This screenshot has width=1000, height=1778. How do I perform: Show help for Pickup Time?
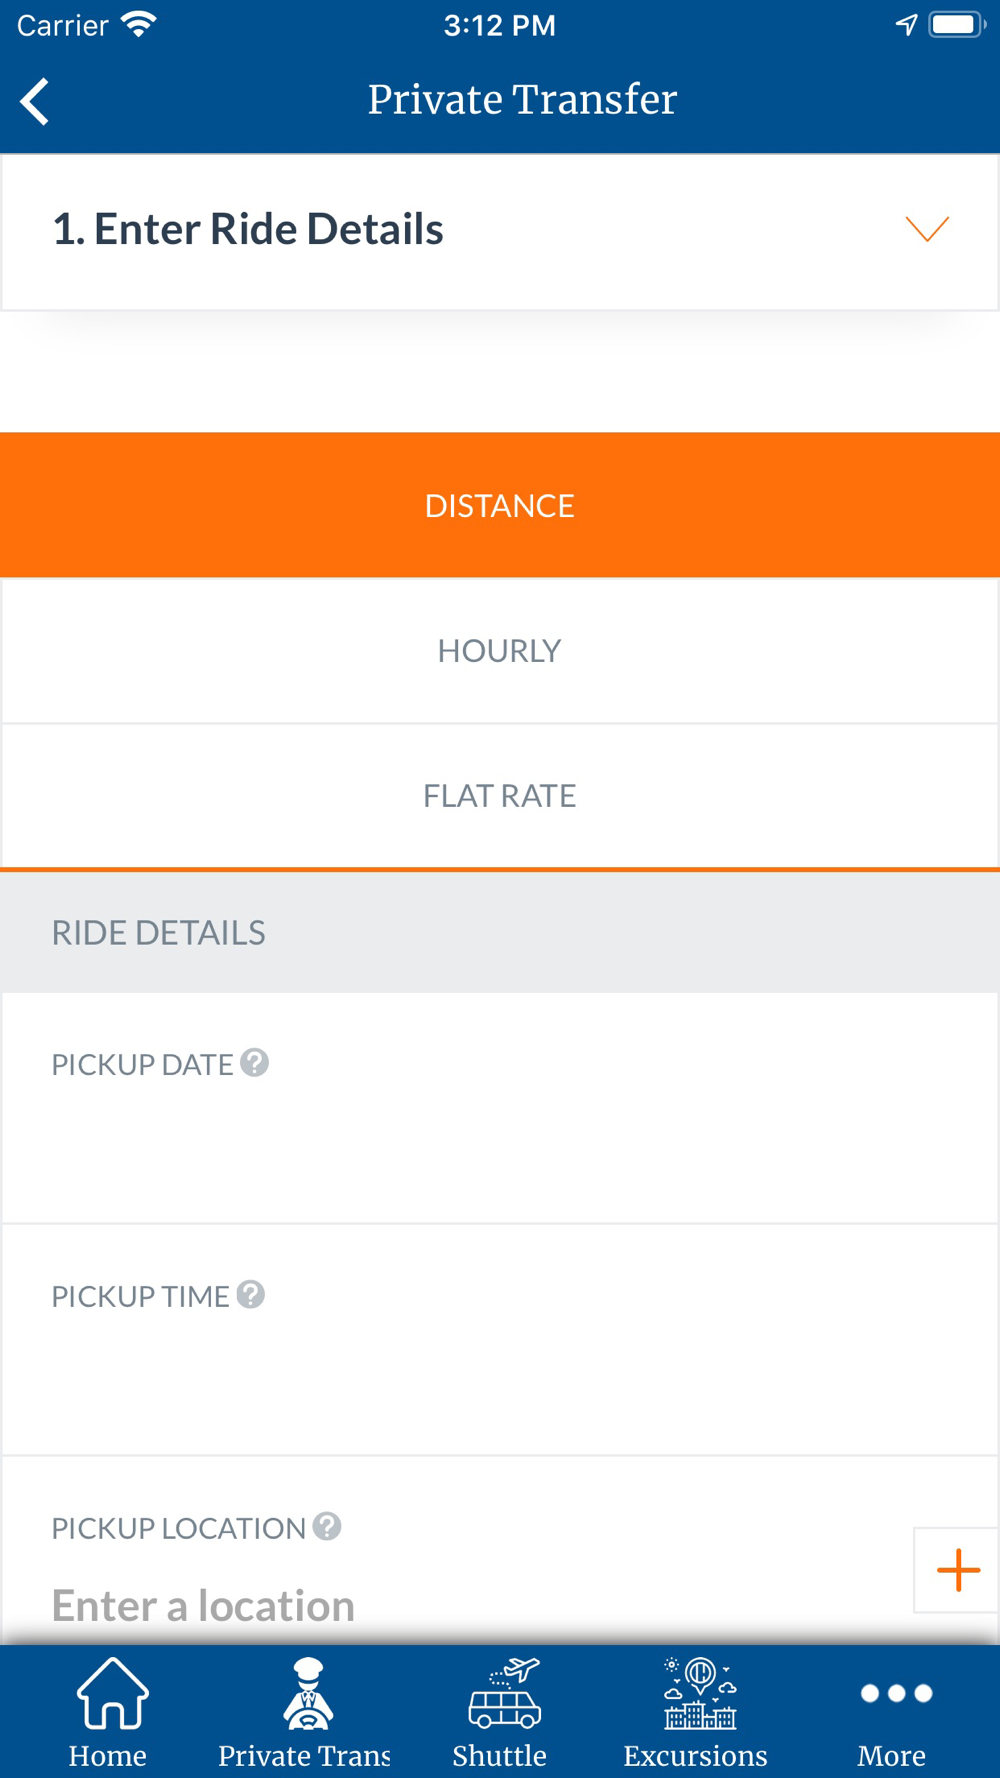pyautogui.click(x=251, y=1294)
